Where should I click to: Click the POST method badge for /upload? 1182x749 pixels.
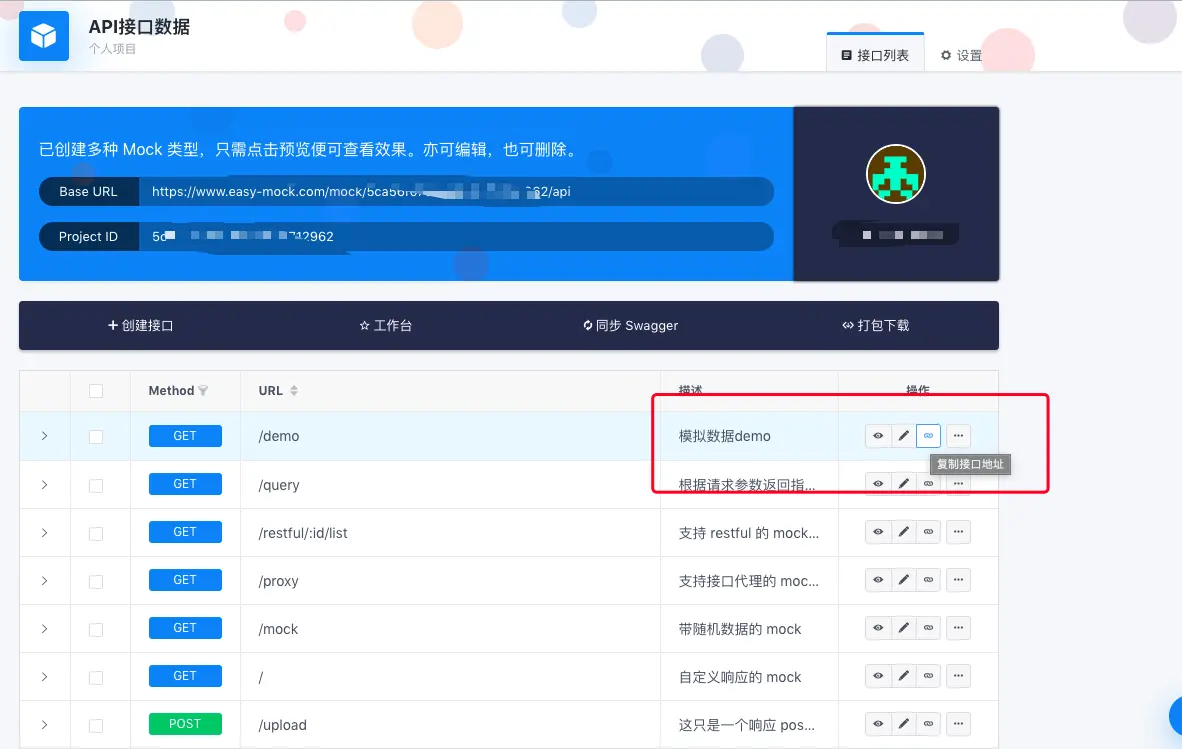(x=185, y=723)
